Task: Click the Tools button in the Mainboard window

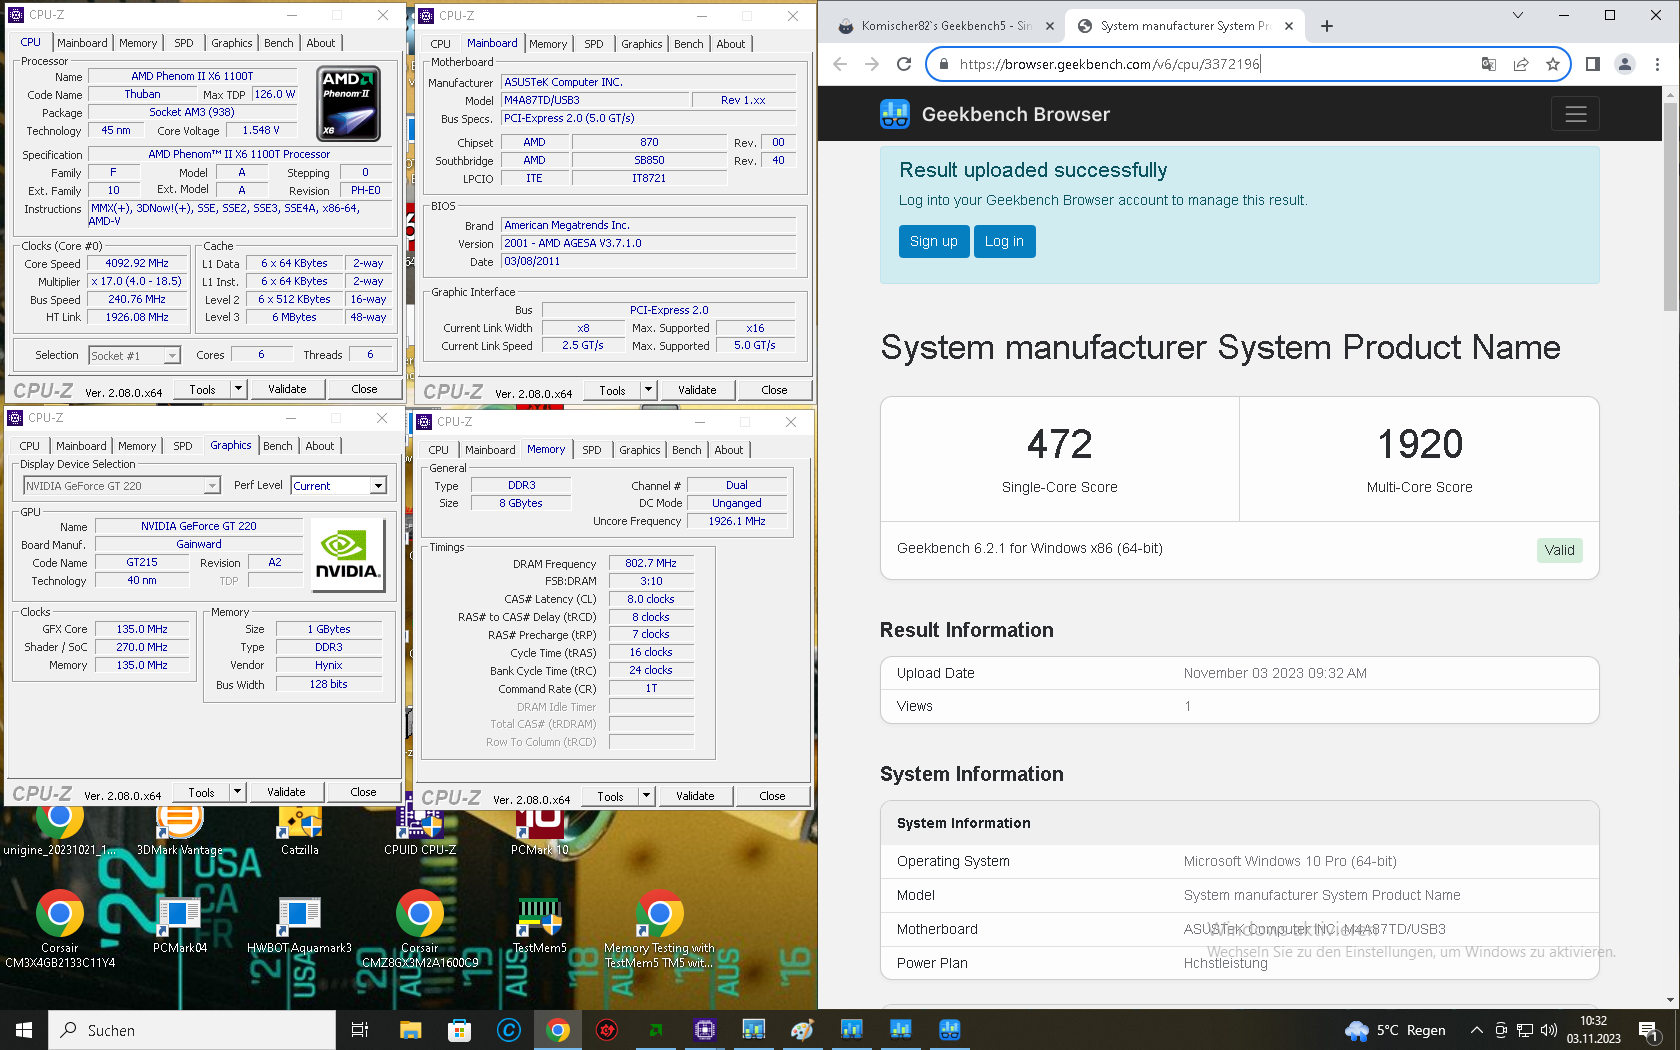Action: tap(612, 390)
